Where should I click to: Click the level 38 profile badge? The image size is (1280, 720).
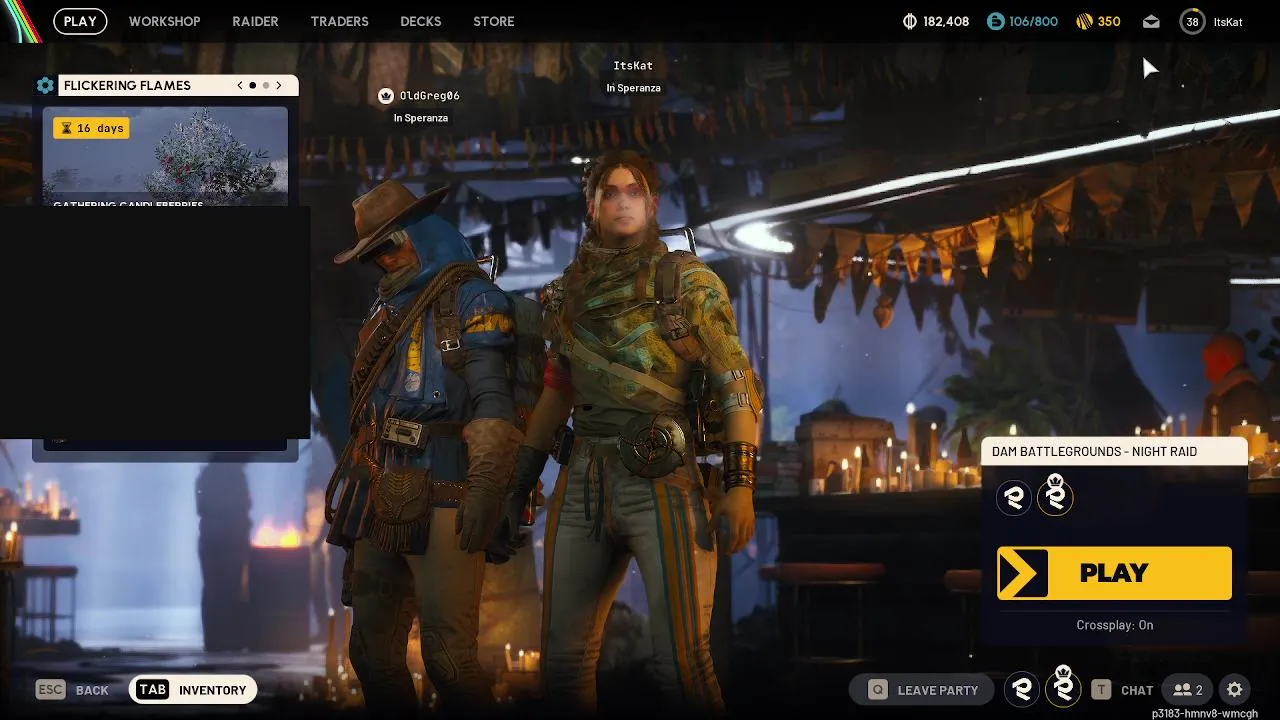pos(1192,21)
